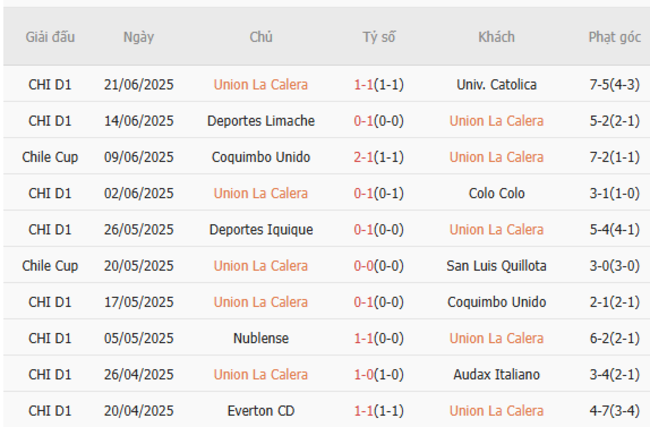Open the Deportes Limache team link
This screenshot has width=650, height=427.
click(261, 121)
